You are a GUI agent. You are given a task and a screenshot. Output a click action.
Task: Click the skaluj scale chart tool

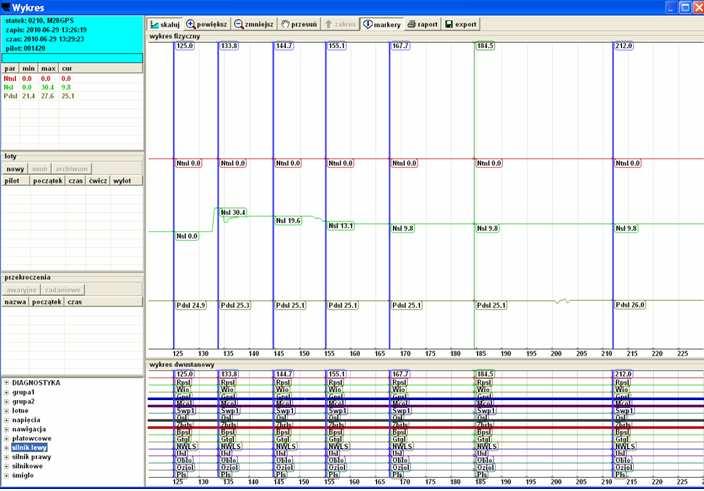[165, 24]
